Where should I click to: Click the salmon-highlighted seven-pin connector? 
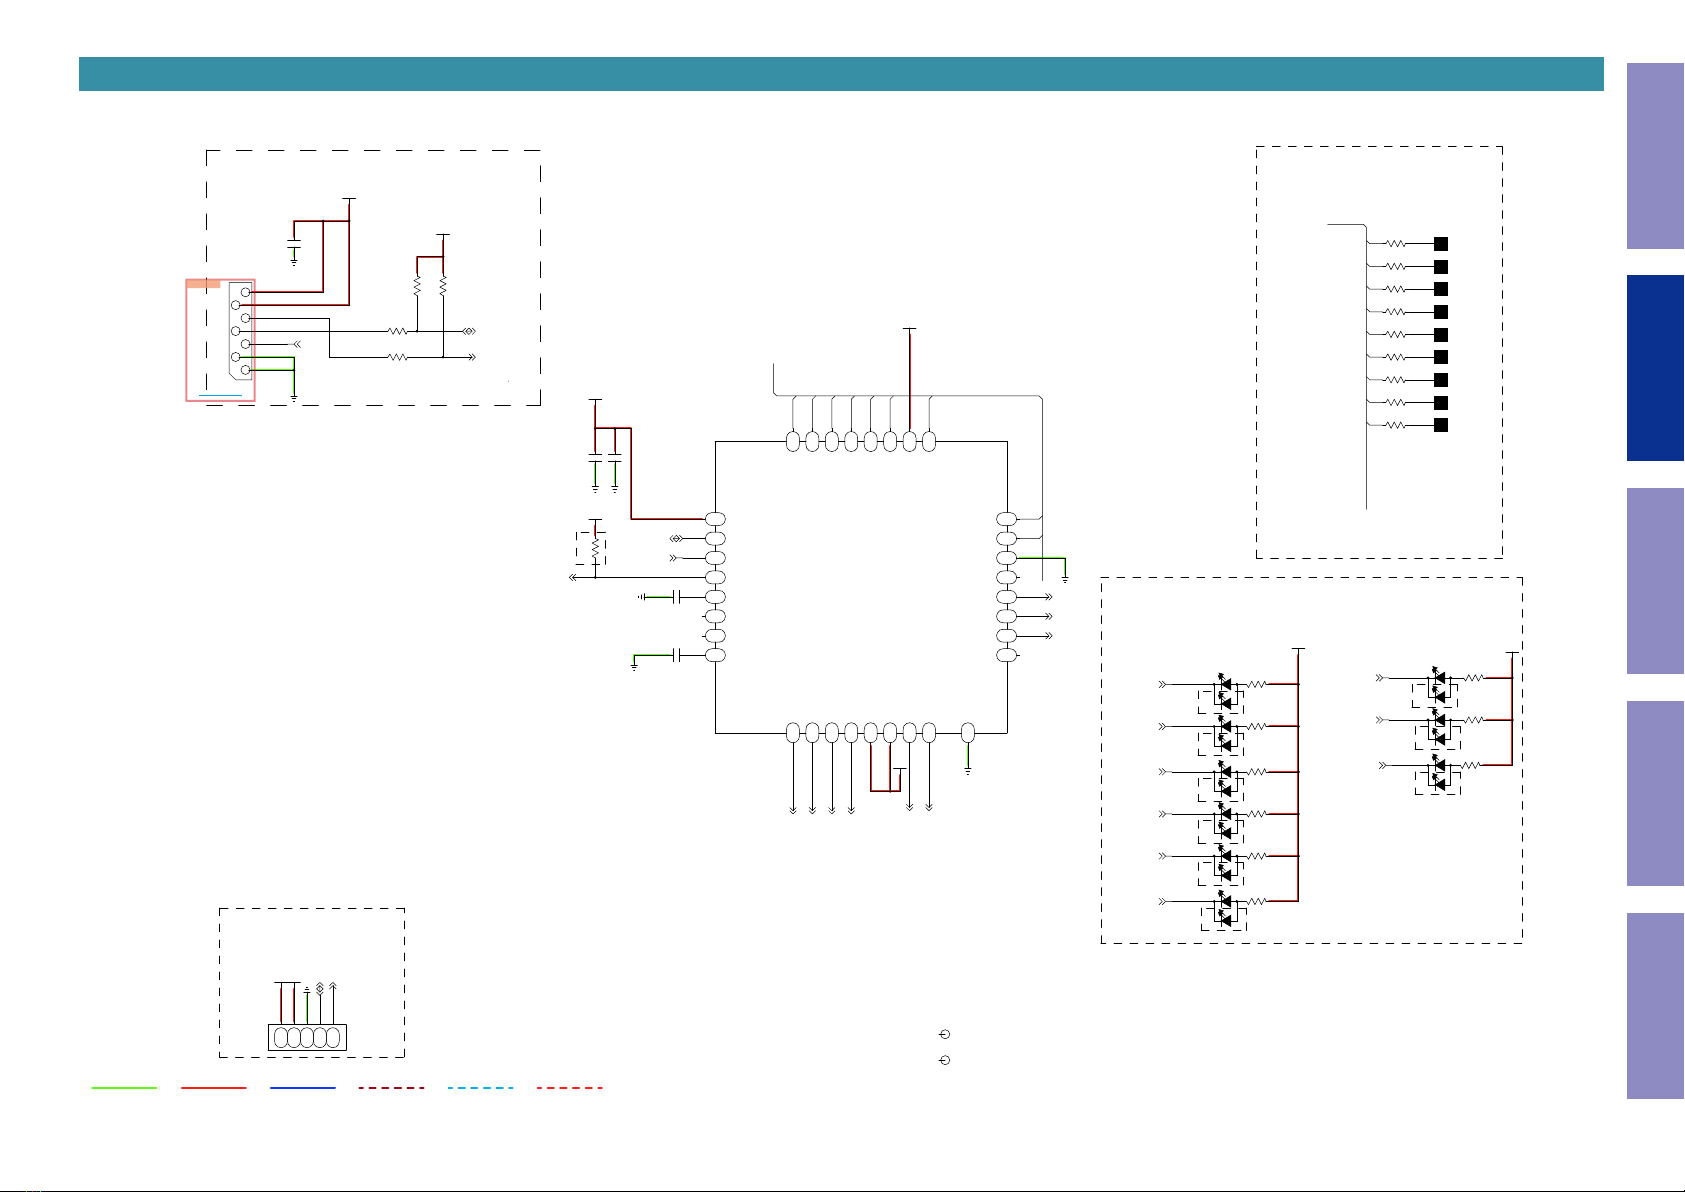tap(221, 340)
